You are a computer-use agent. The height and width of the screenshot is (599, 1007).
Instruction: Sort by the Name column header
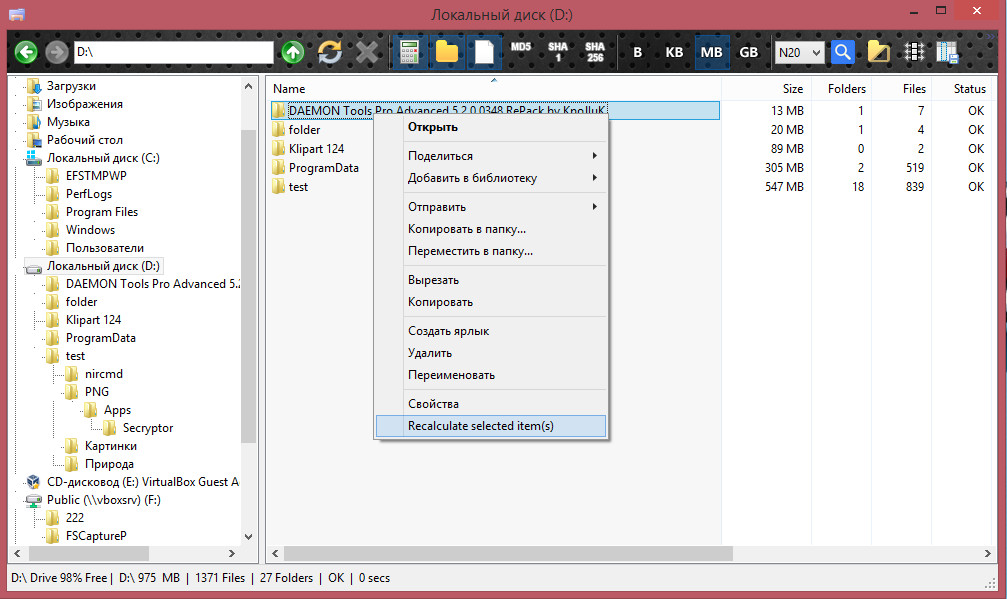494,89
